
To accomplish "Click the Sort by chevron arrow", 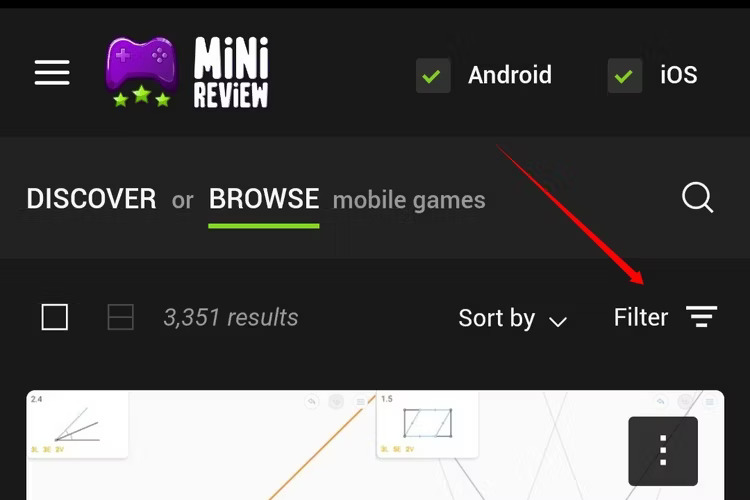I will tap(558, 321).
